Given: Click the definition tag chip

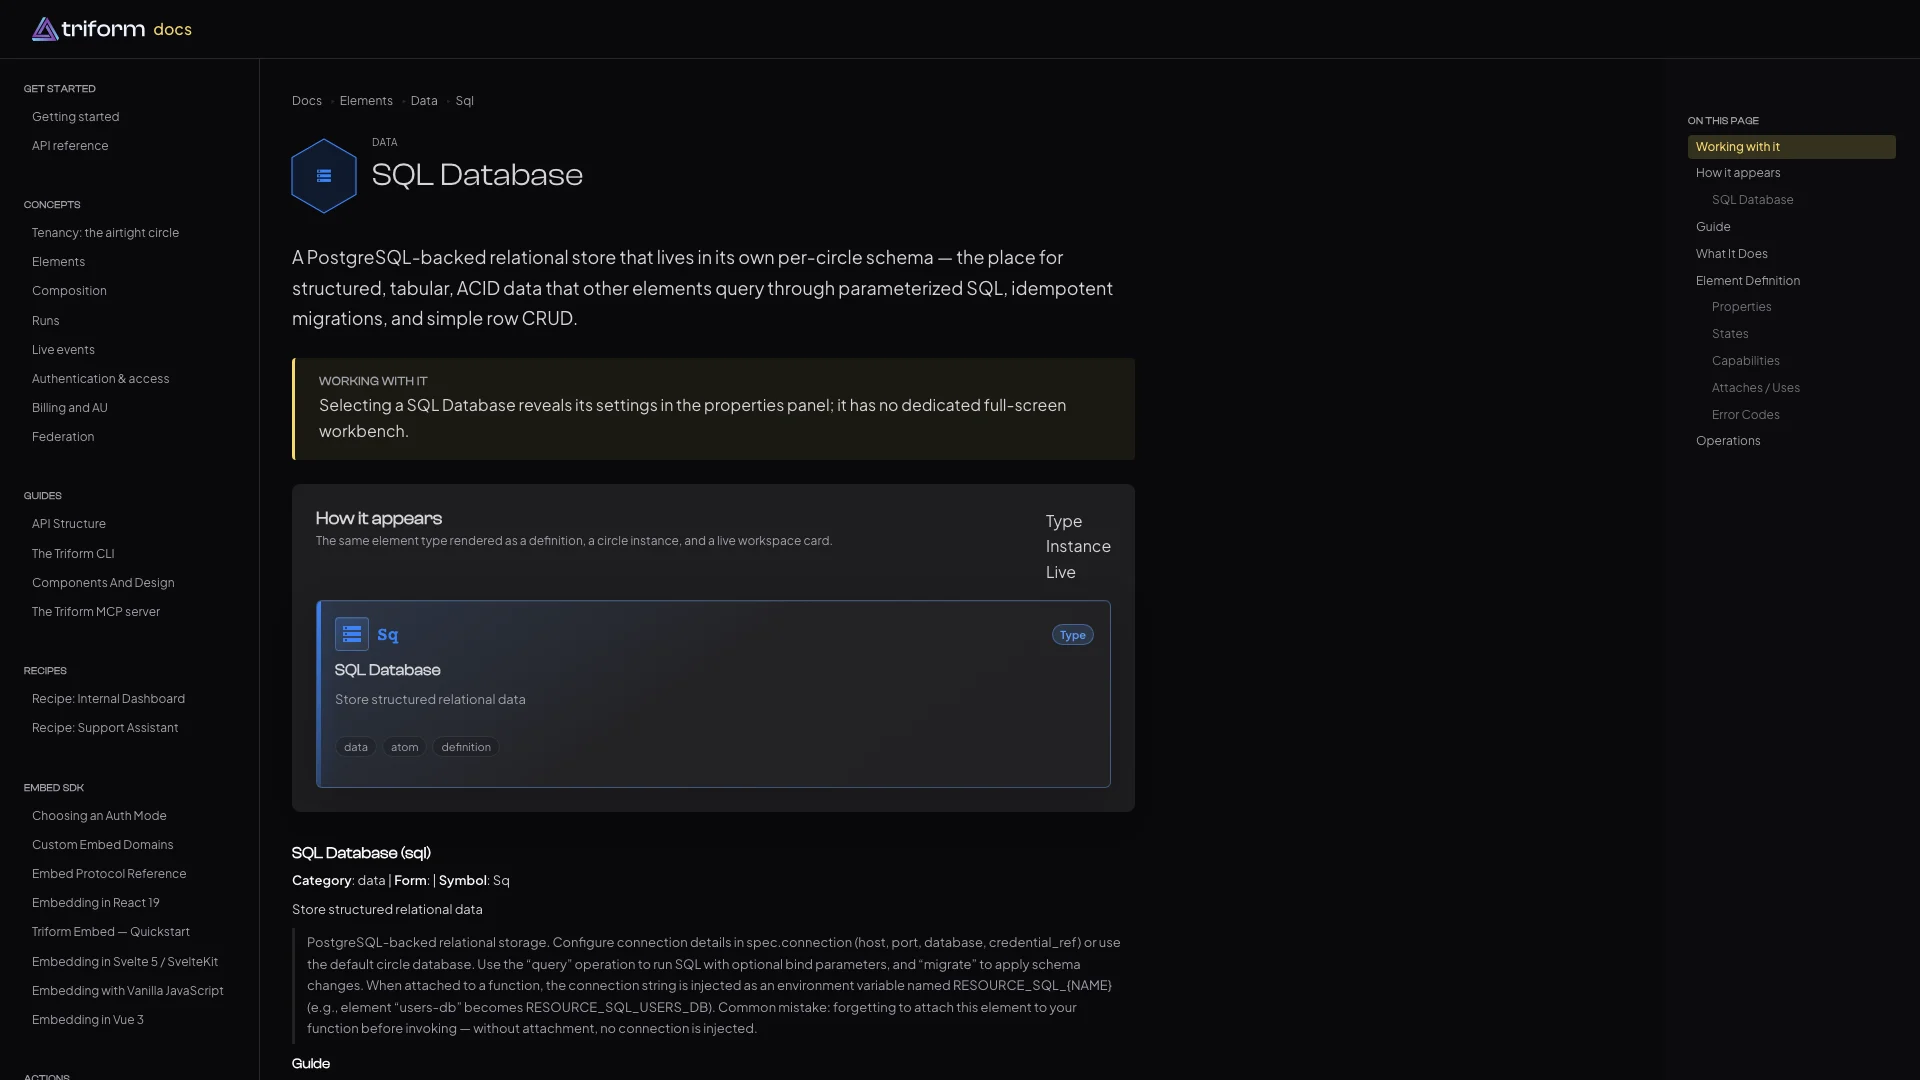Looking at the screenshot, I should pos(466,747).
